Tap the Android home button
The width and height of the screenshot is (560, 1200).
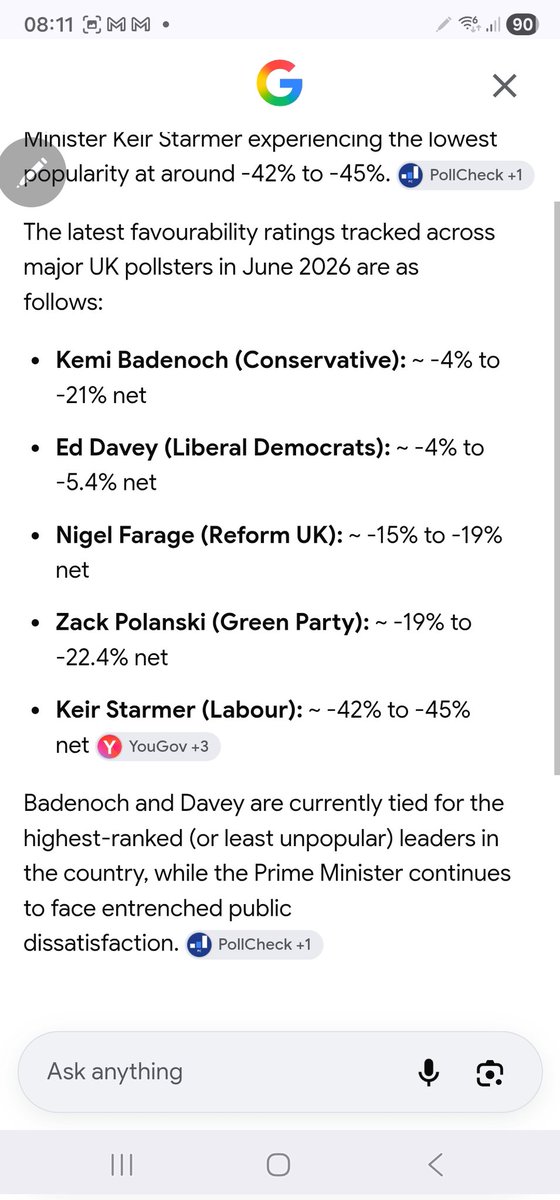pos(279,1164)
